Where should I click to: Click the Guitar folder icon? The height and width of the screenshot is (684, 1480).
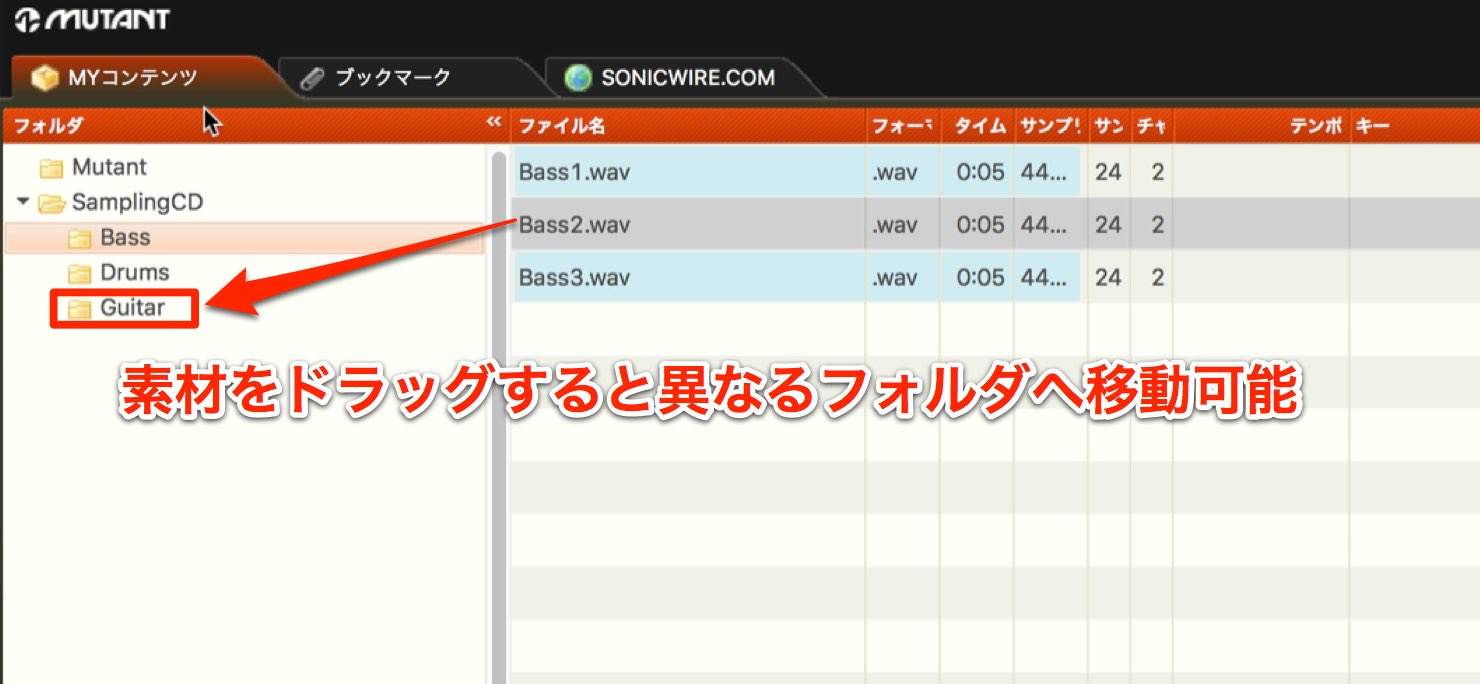click(x=80, y=309)
